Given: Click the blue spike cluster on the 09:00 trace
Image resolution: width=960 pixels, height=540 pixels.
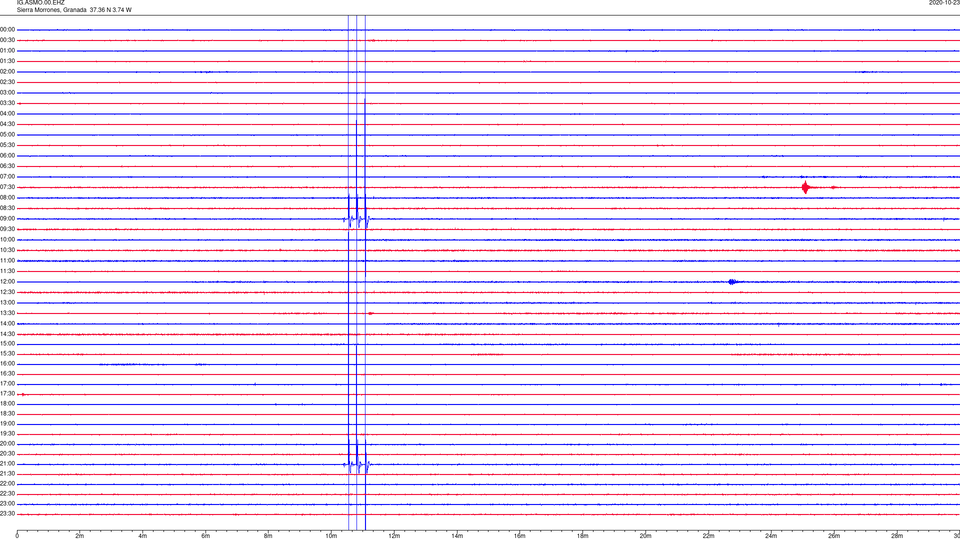Looking at the screenshot, I should pos(357,219).
